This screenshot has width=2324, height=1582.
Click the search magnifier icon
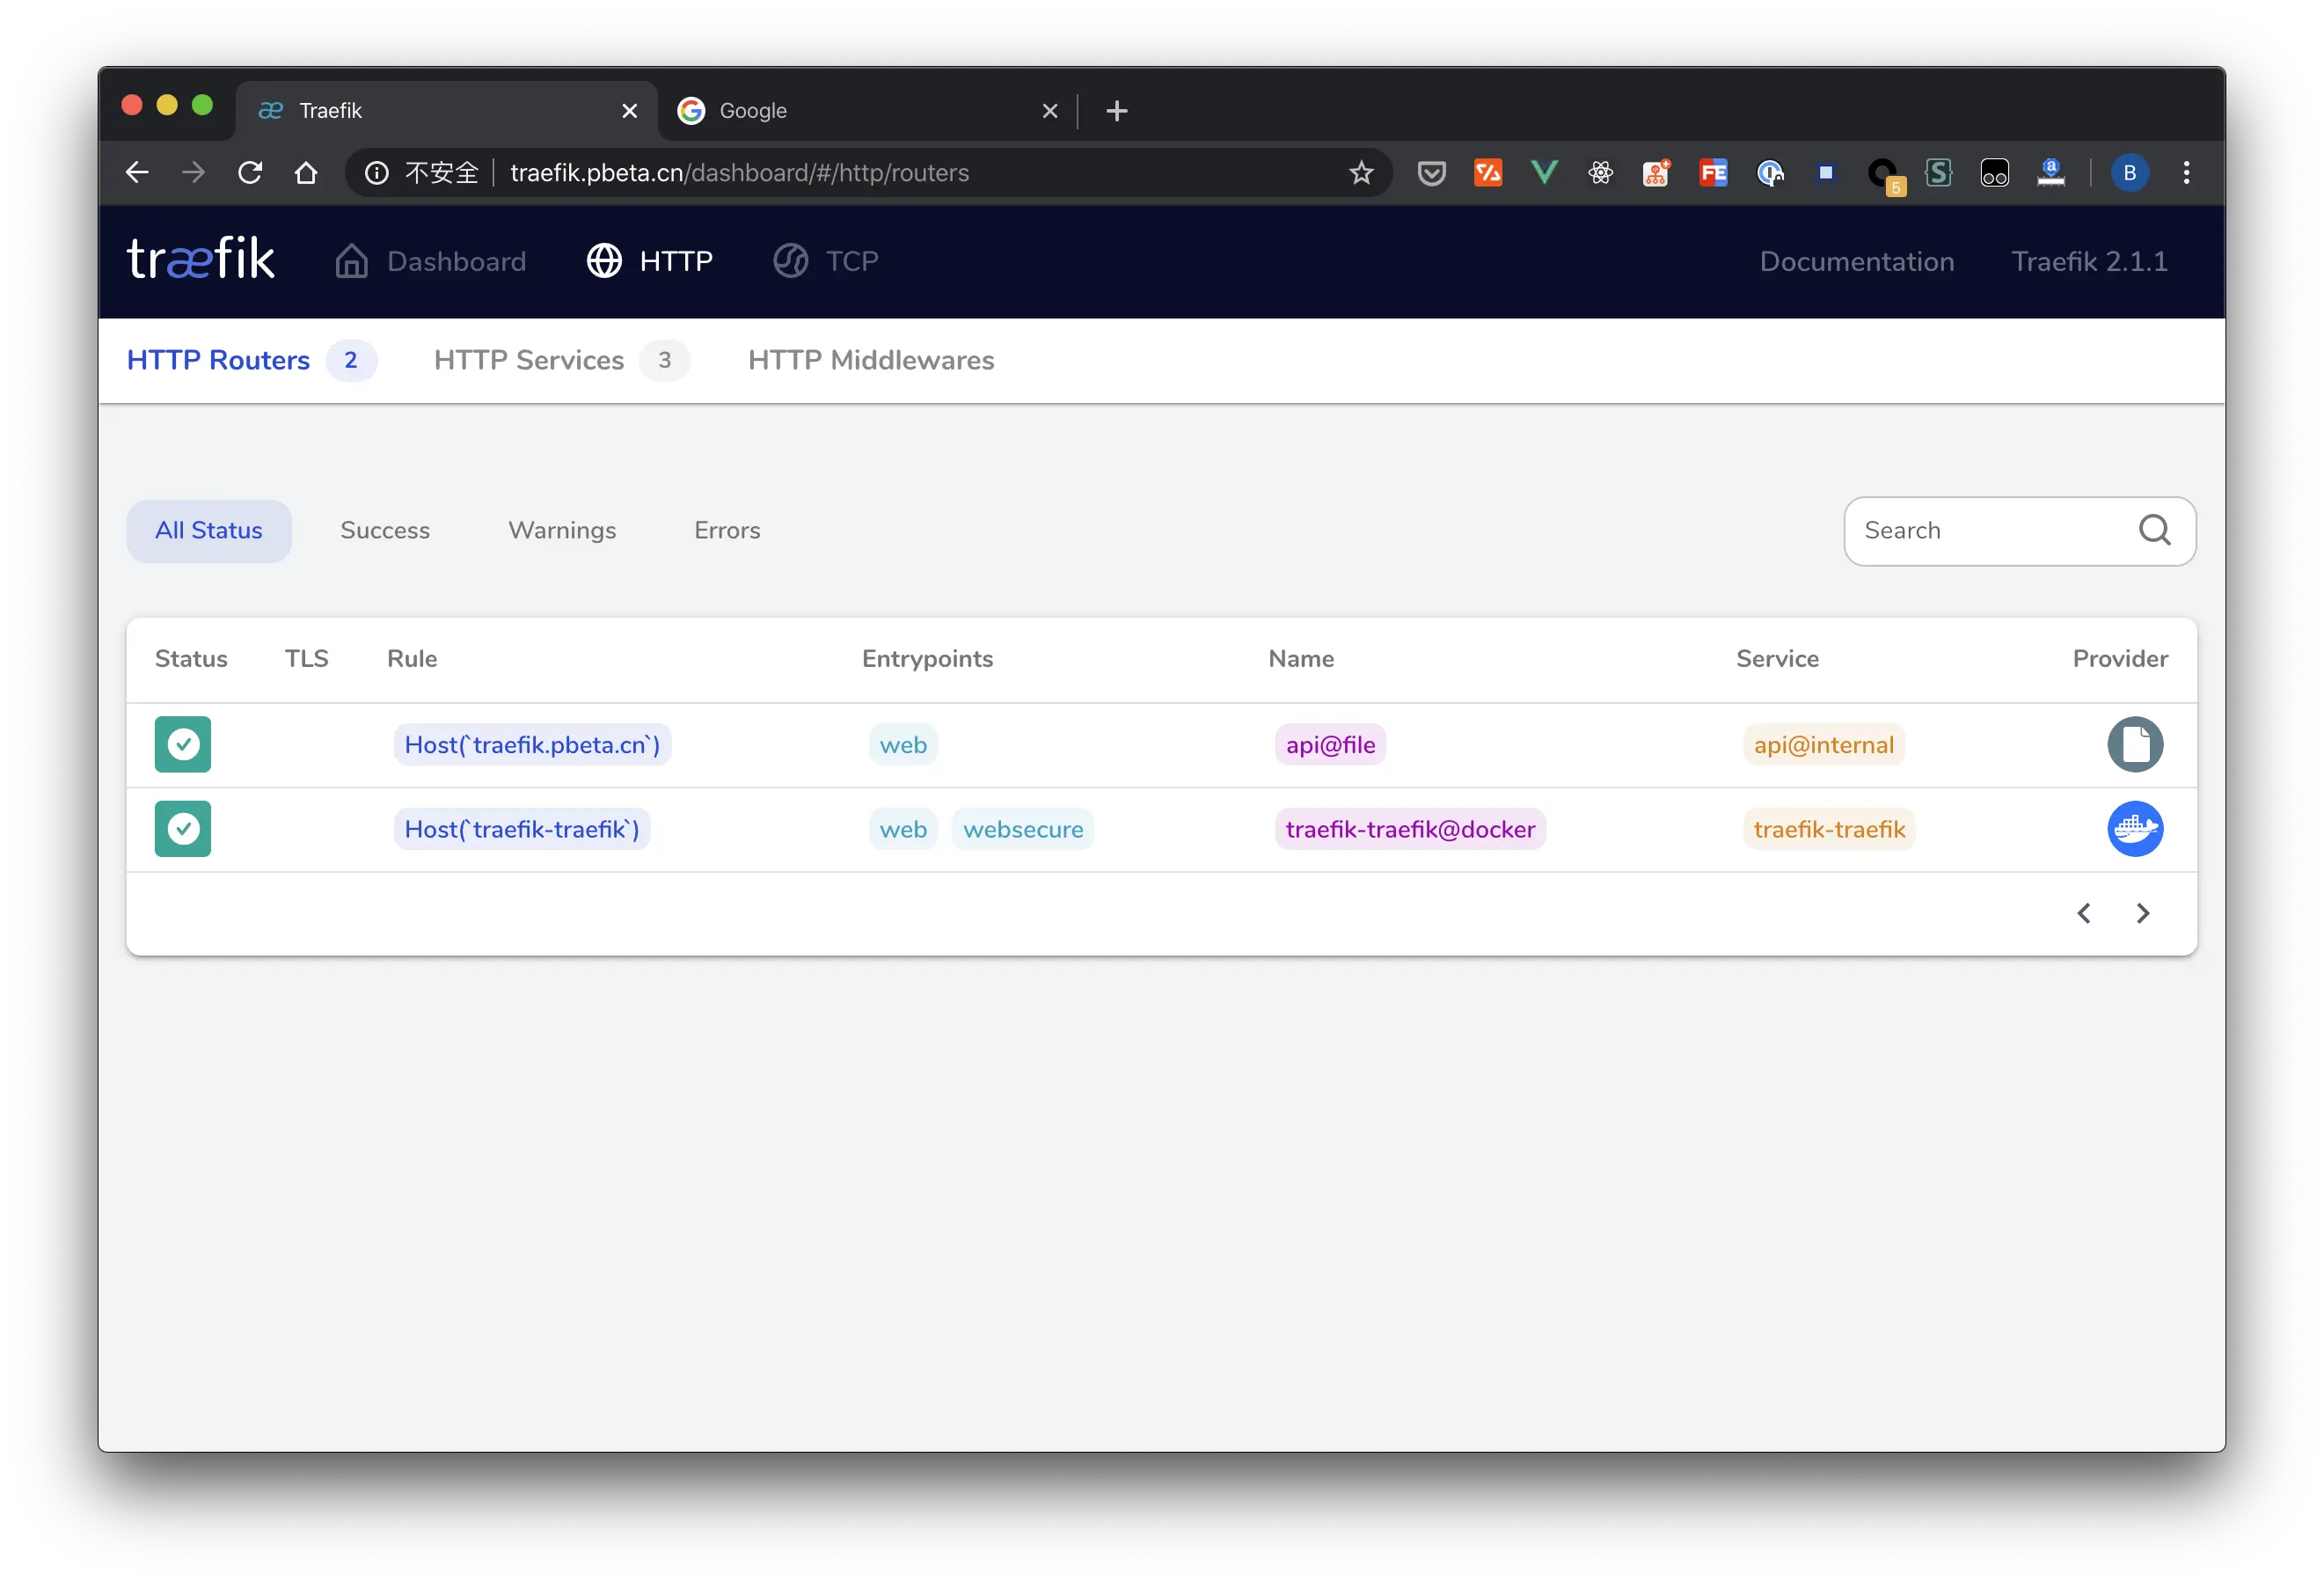click(2155, 530)
